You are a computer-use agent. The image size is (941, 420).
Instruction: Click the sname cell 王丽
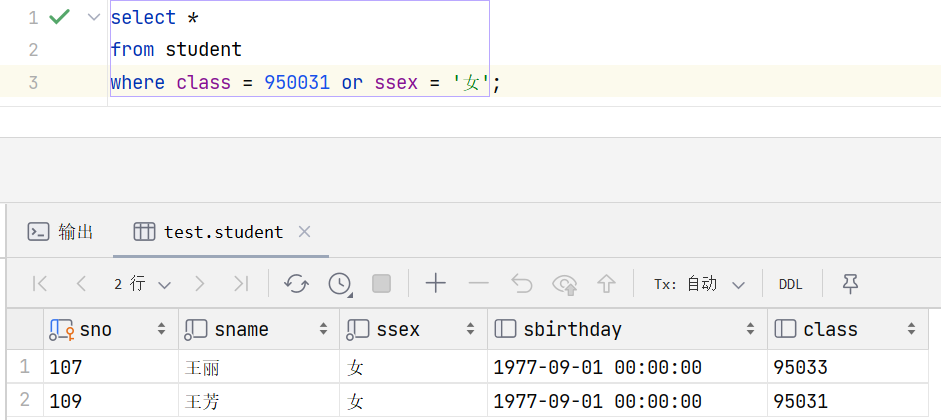pyautogui.click(x=259, y=367)
